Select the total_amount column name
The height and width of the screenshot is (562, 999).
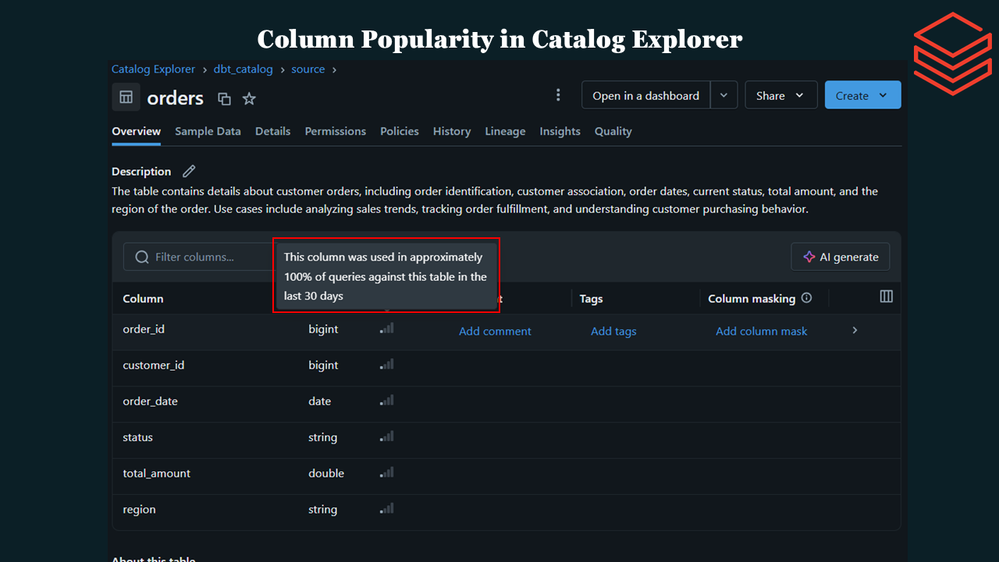point(157,473)
